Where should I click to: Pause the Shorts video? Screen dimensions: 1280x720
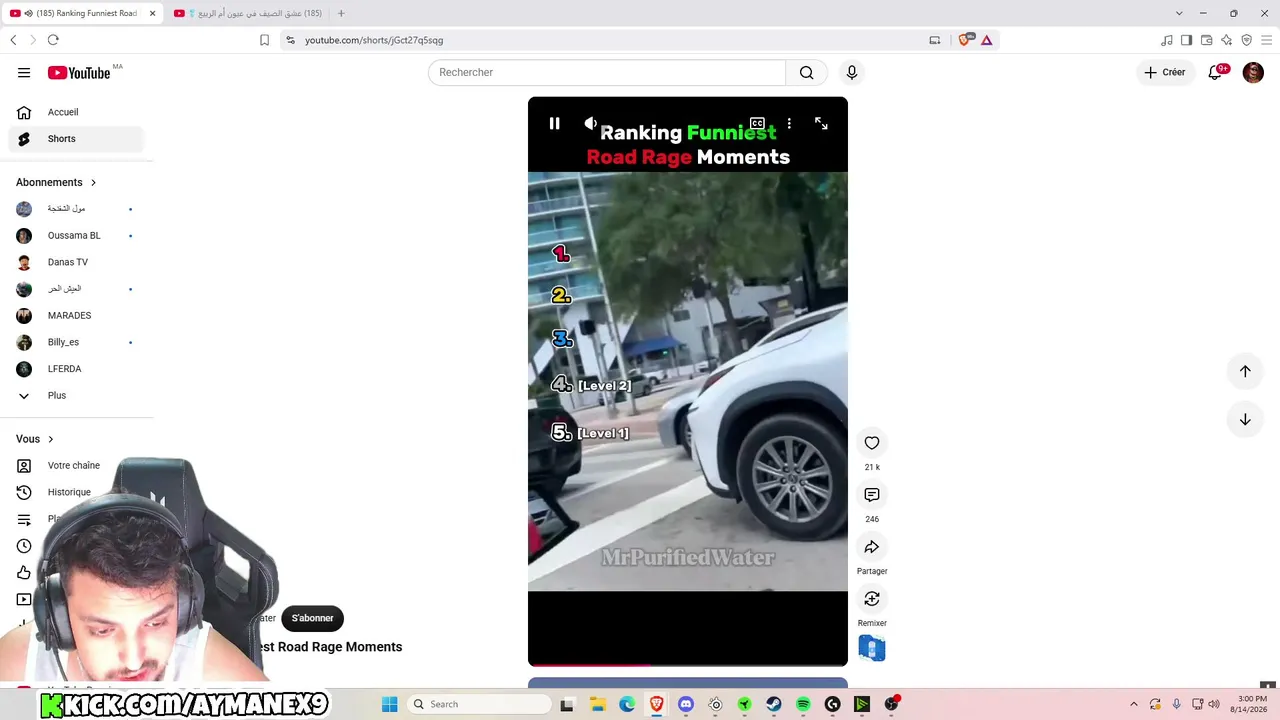point(554,123)
